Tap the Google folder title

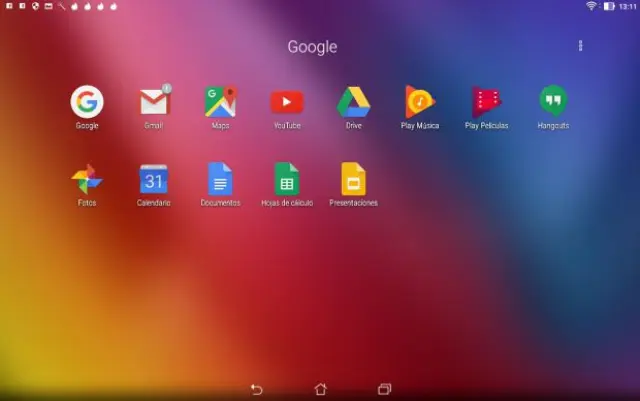pyautogui.click(x=312, y=47)
